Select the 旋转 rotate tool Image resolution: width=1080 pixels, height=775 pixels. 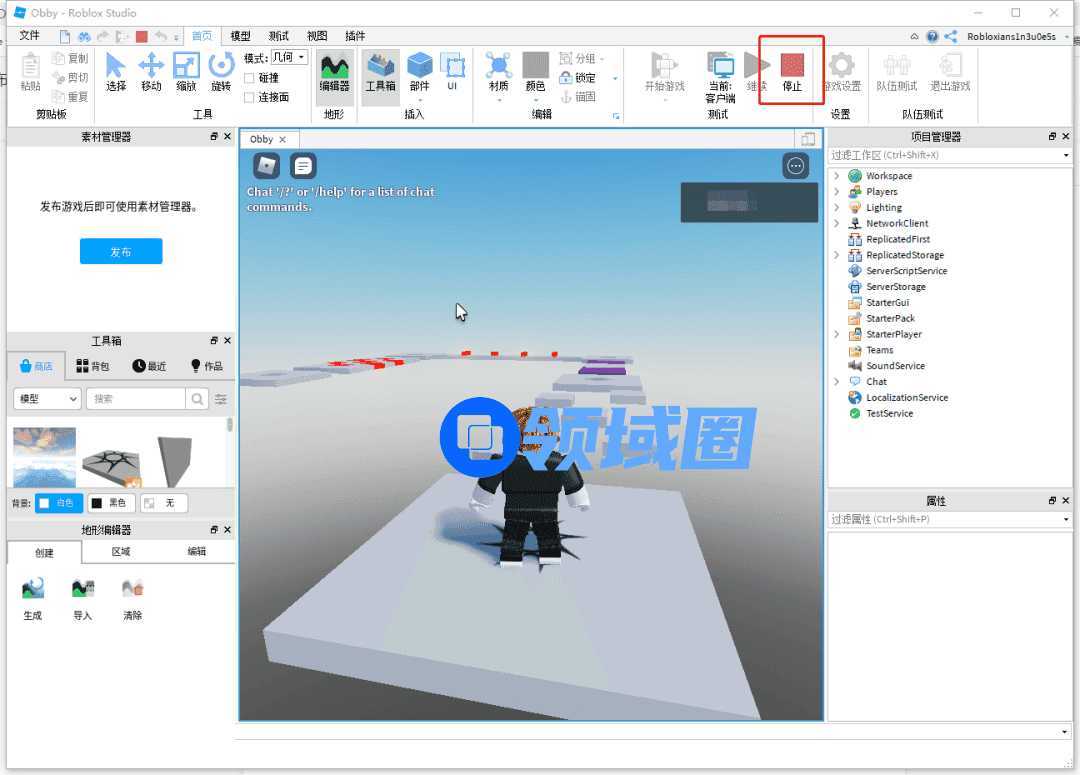(x=221, y=70)
